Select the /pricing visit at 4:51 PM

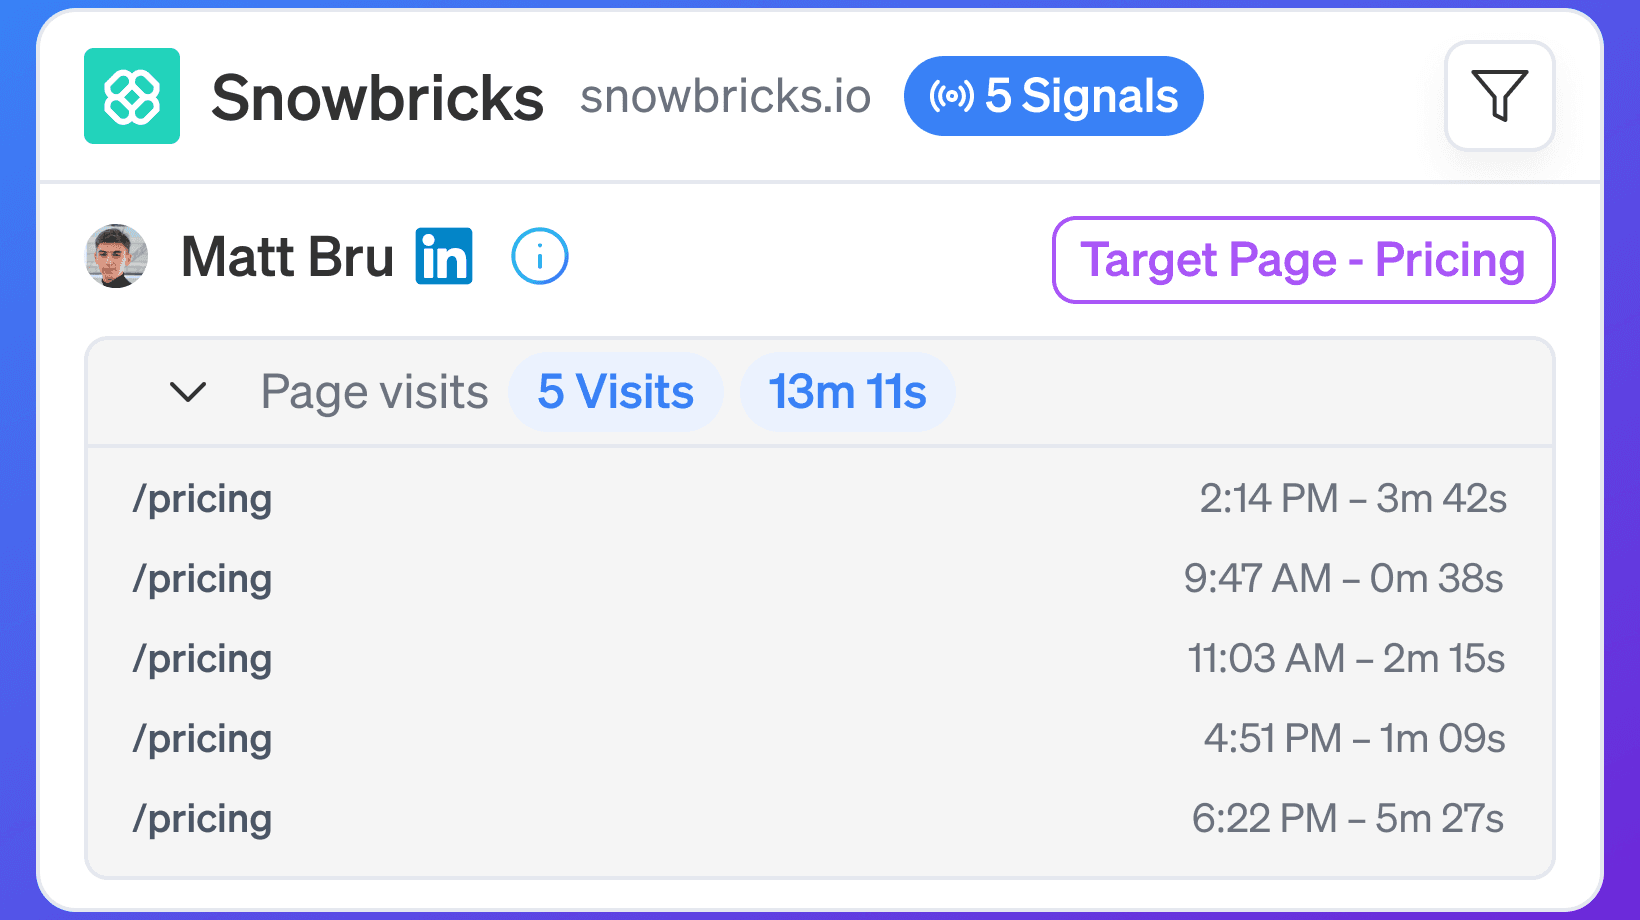click(820, 738)
